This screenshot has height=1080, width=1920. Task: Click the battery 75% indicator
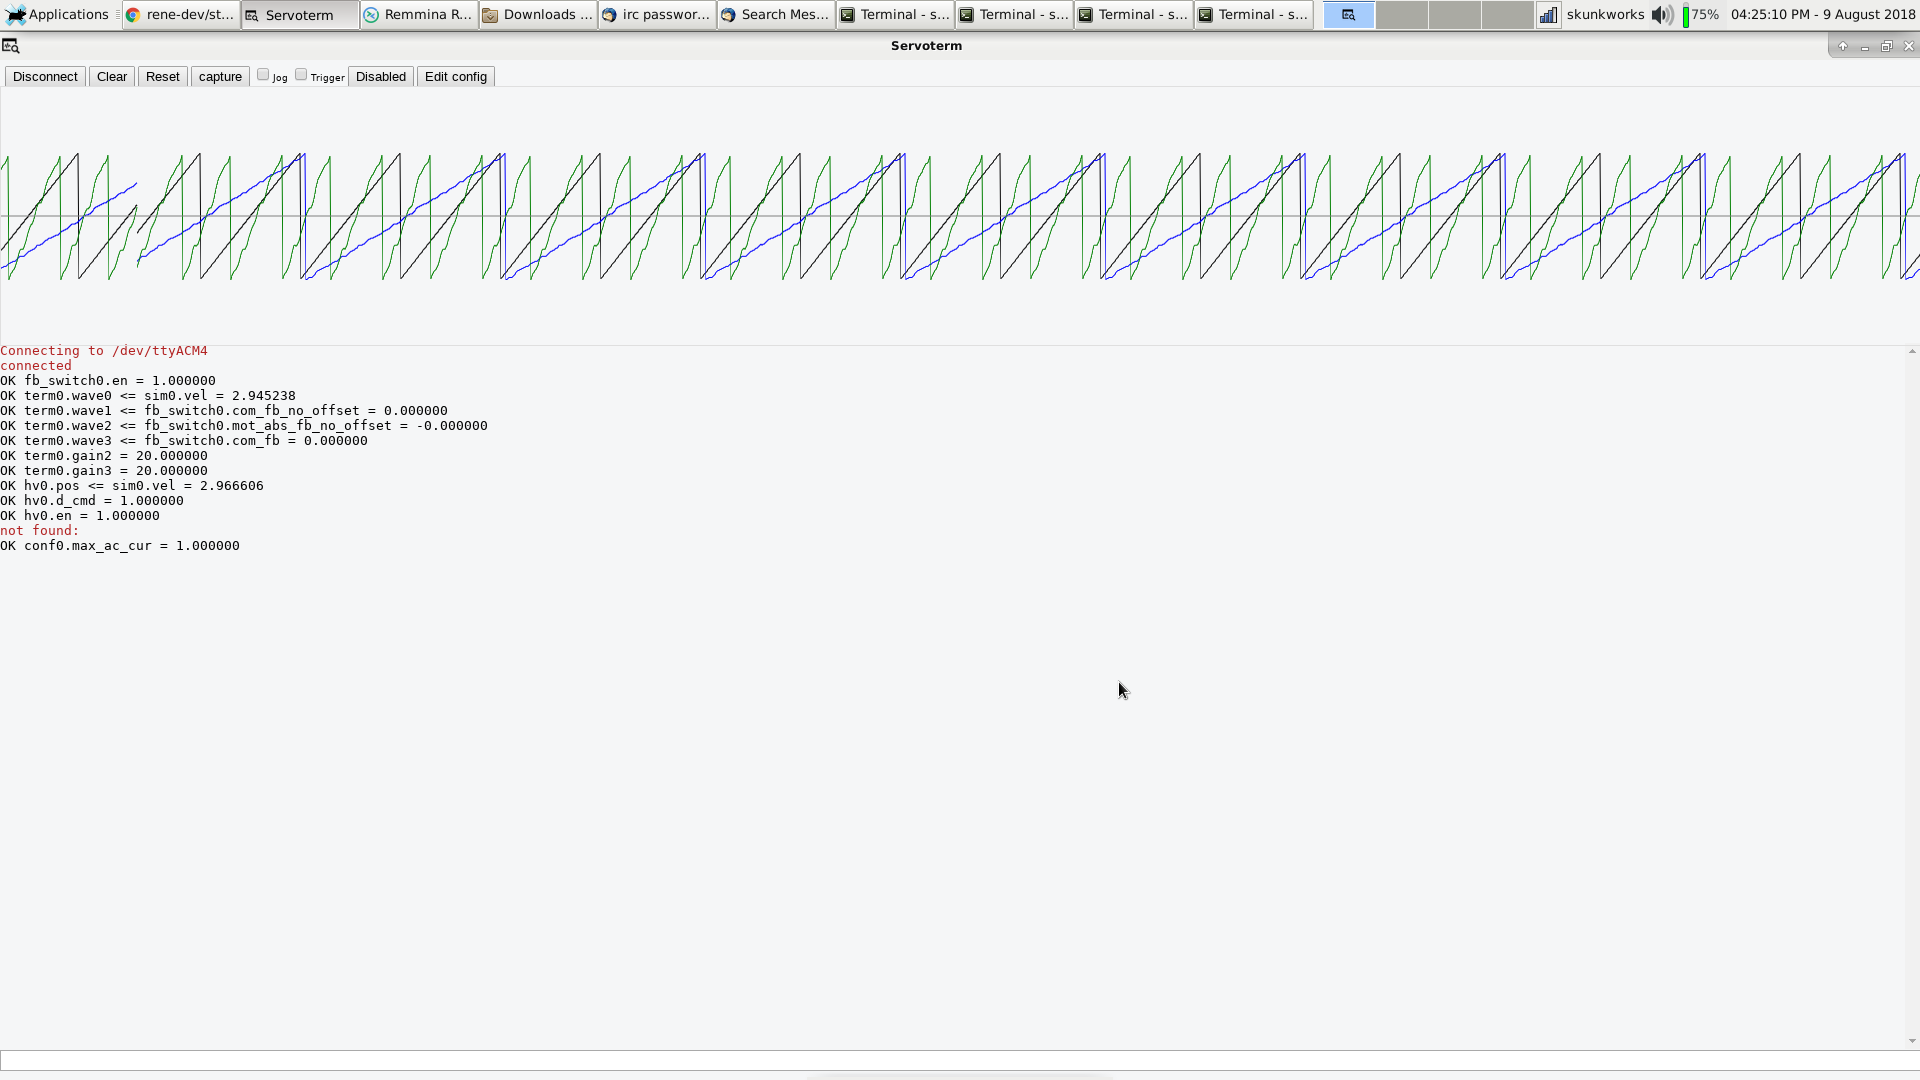point(1700,15)
